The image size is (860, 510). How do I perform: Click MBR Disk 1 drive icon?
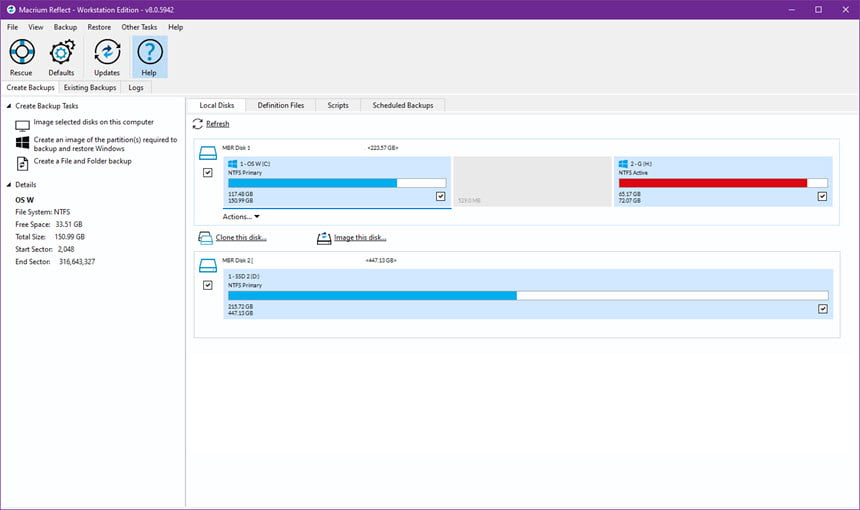208,152
